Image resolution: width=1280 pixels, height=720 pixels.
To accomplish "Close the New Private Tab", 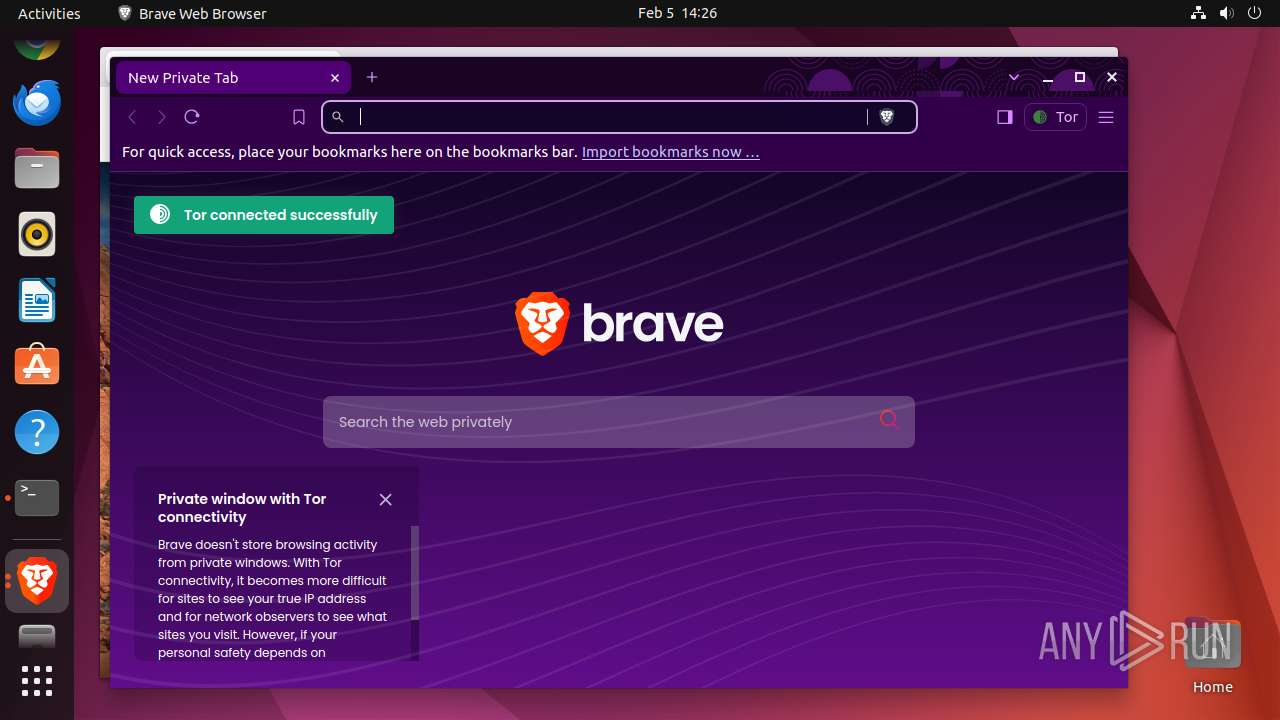I will [x=335, y=78].
